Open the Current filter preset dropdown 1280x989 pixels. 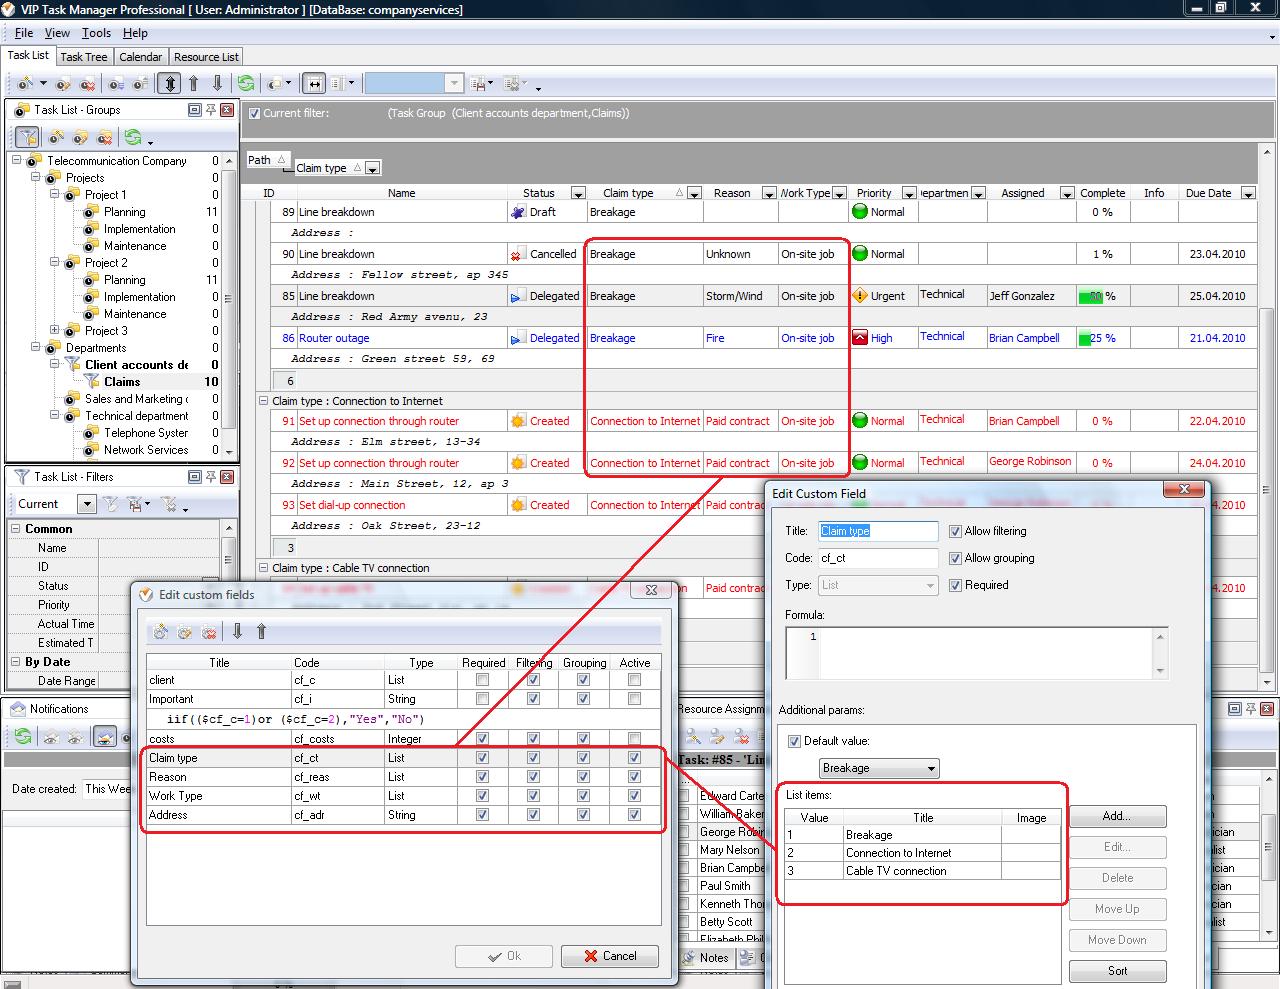click(x=87, y=504)
